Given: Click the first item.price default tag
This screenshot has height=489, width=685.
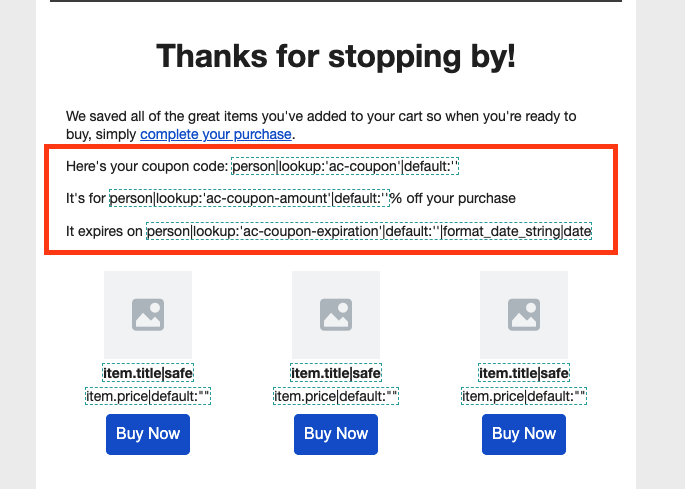Looking at the screenshot, I should (148, 396).
